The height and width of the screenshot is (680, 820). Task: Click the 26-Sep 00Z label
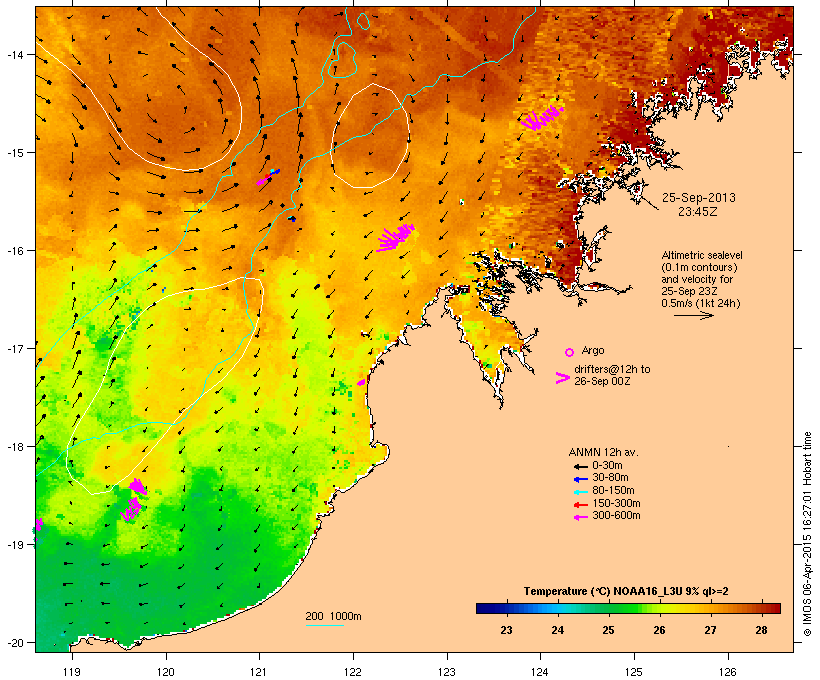(x=602, y=381)
